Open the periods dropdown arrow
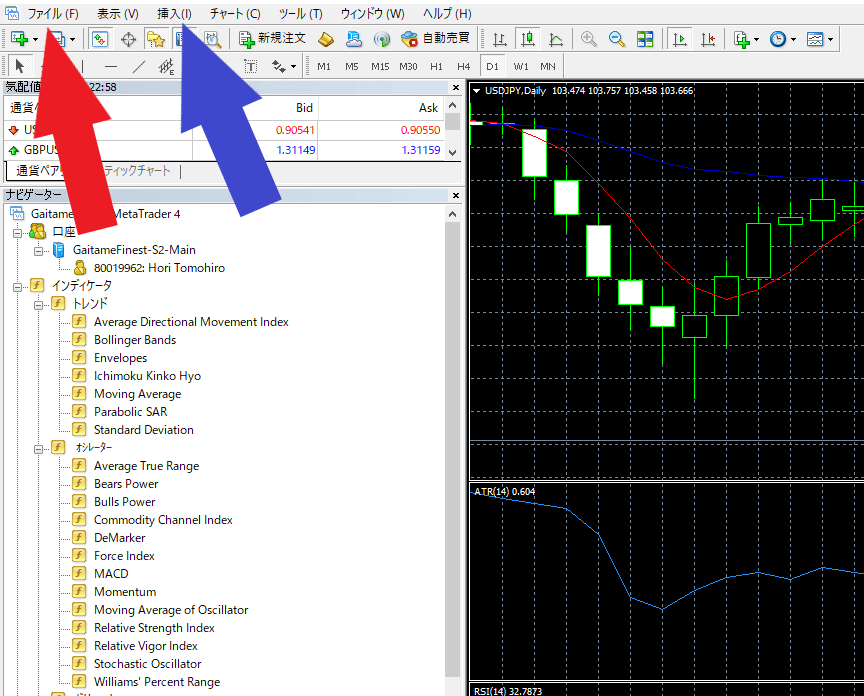 [x=793, y=40]
